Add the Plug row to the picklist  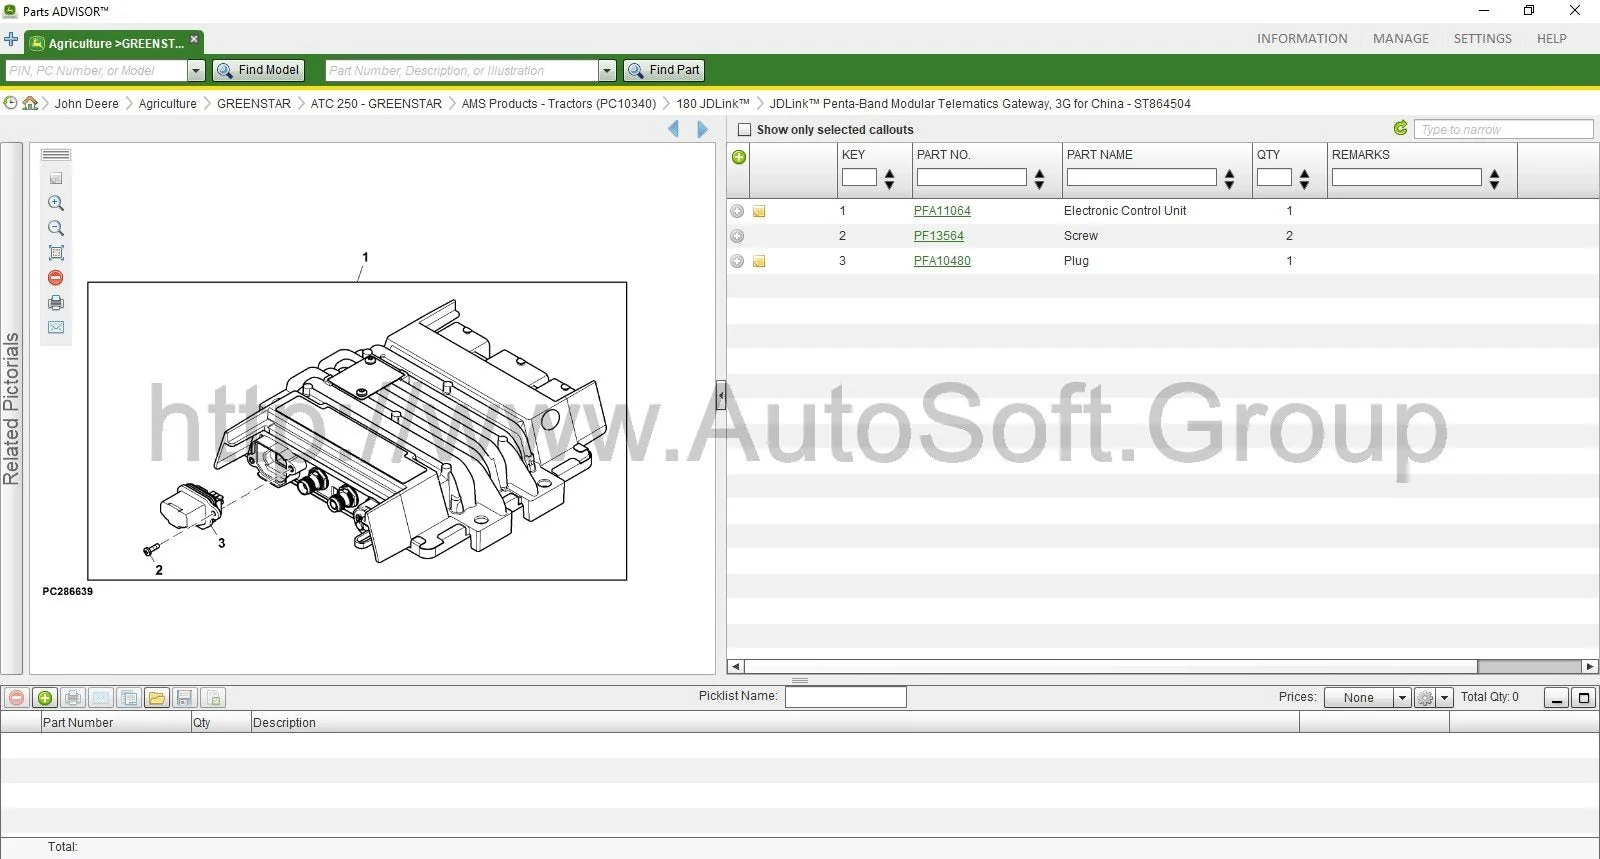(737, 261)
